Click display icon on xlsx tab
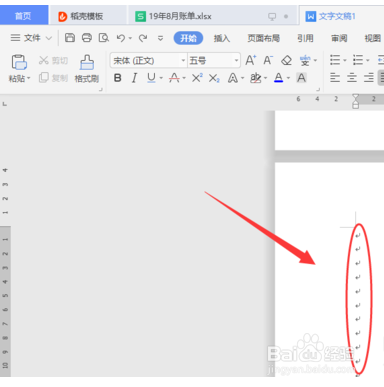Viewport: 384px width, 387px height. pyautogui.click(x=272, y=16)
